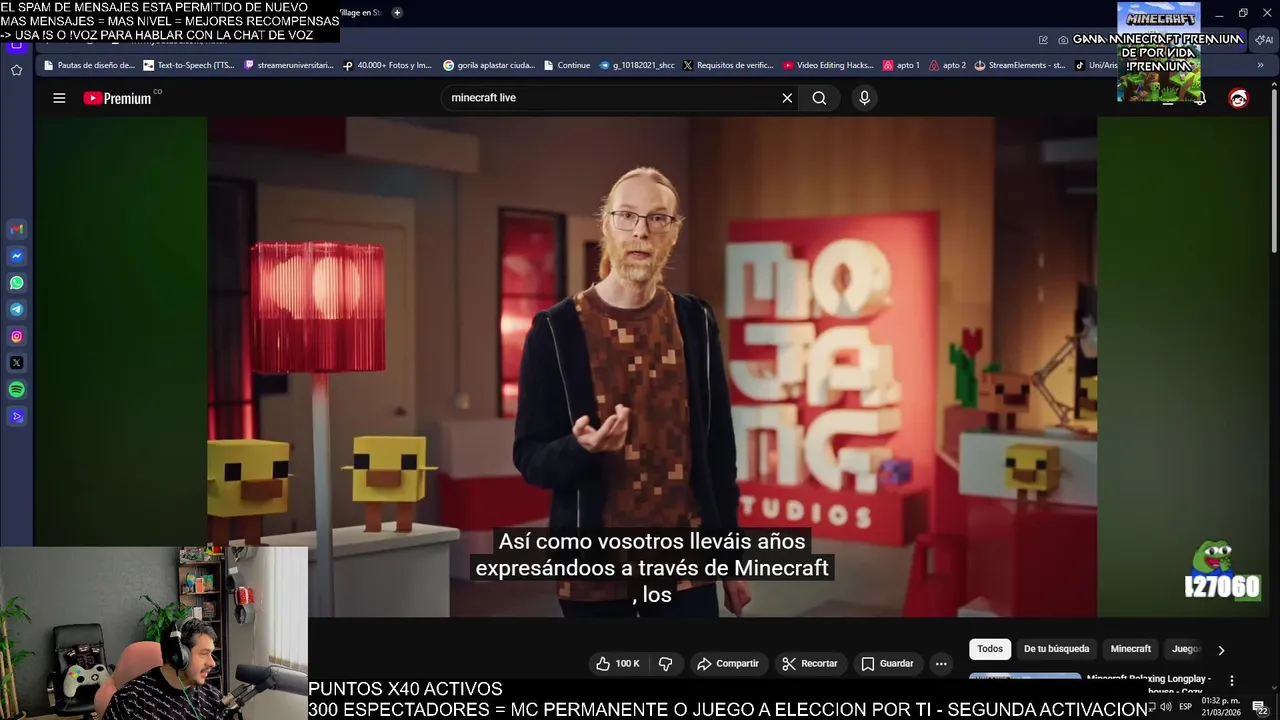Open the 'apto 1' bookmark

[x=901, y=65]
